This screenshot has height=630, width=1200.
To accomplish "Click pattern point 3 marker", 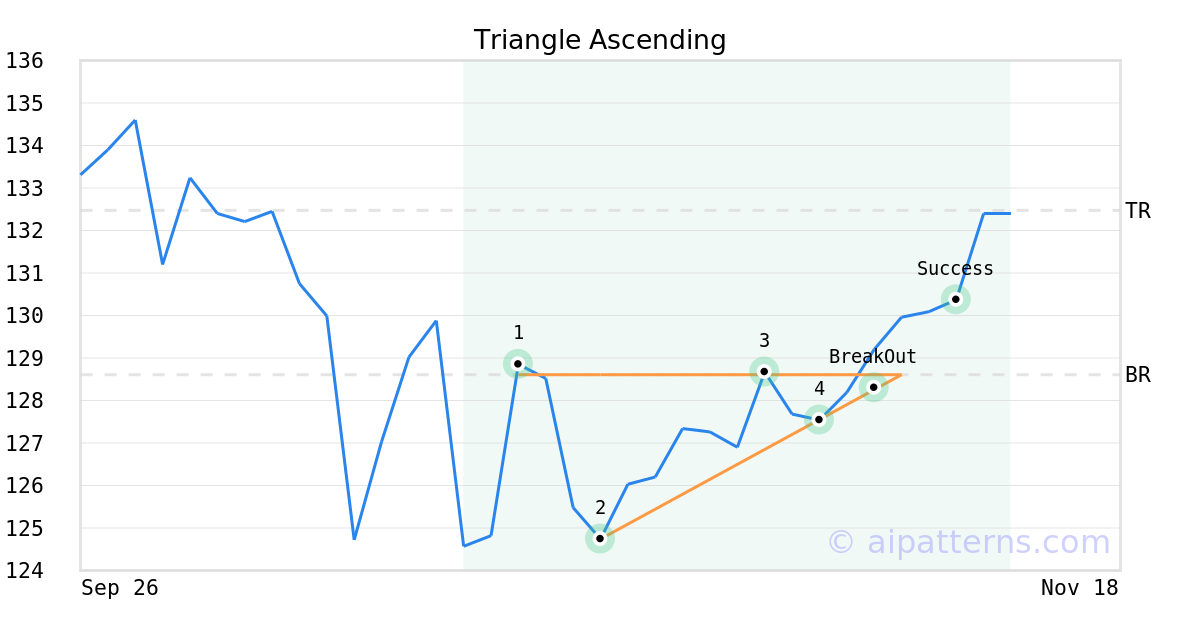I will pyautogui.click(x=764, y=371).
